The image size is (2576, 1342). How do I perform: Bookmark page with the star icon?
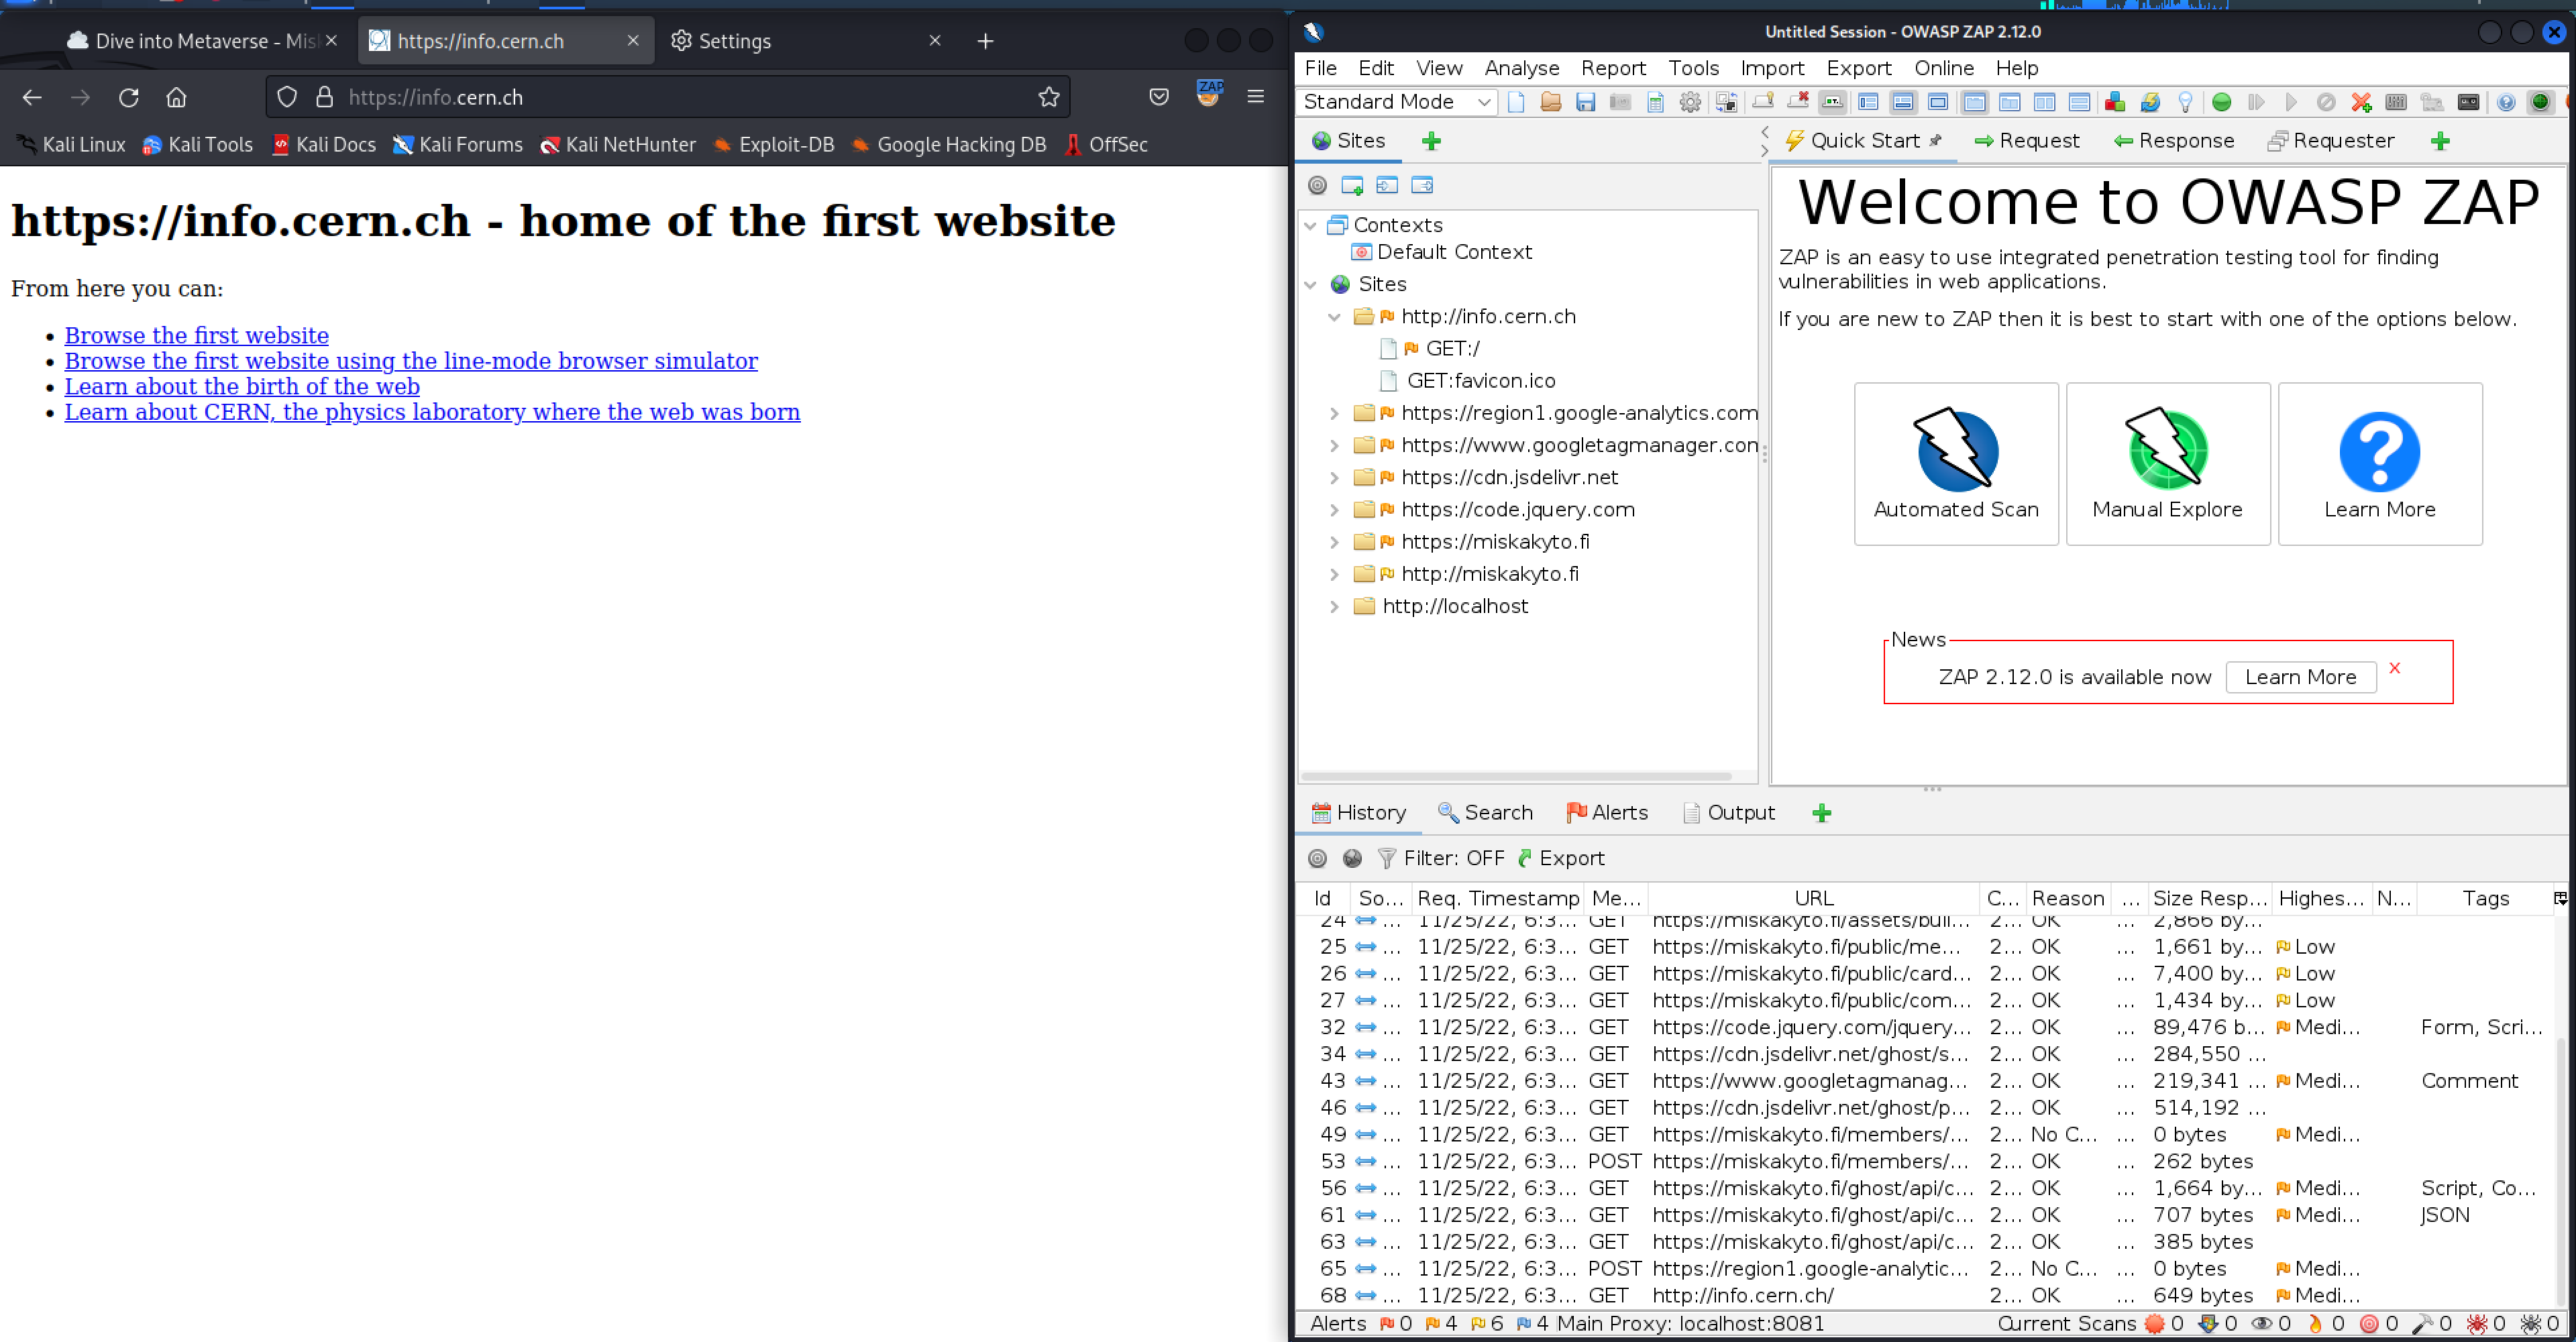coord(1048,97)
